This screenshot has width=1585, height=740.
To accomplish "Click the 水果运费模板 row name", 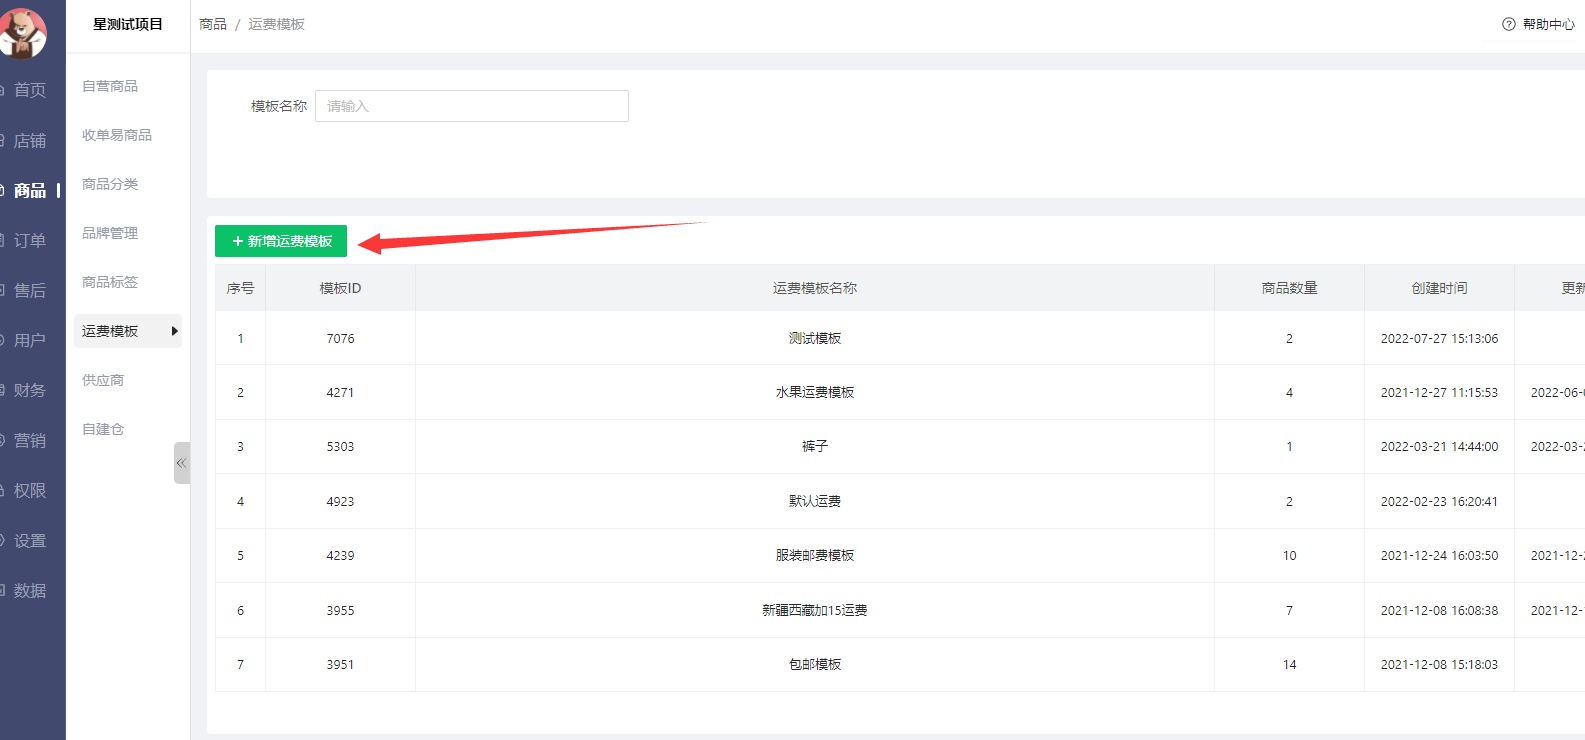I will pyautogui.click(x=814, y=392).
